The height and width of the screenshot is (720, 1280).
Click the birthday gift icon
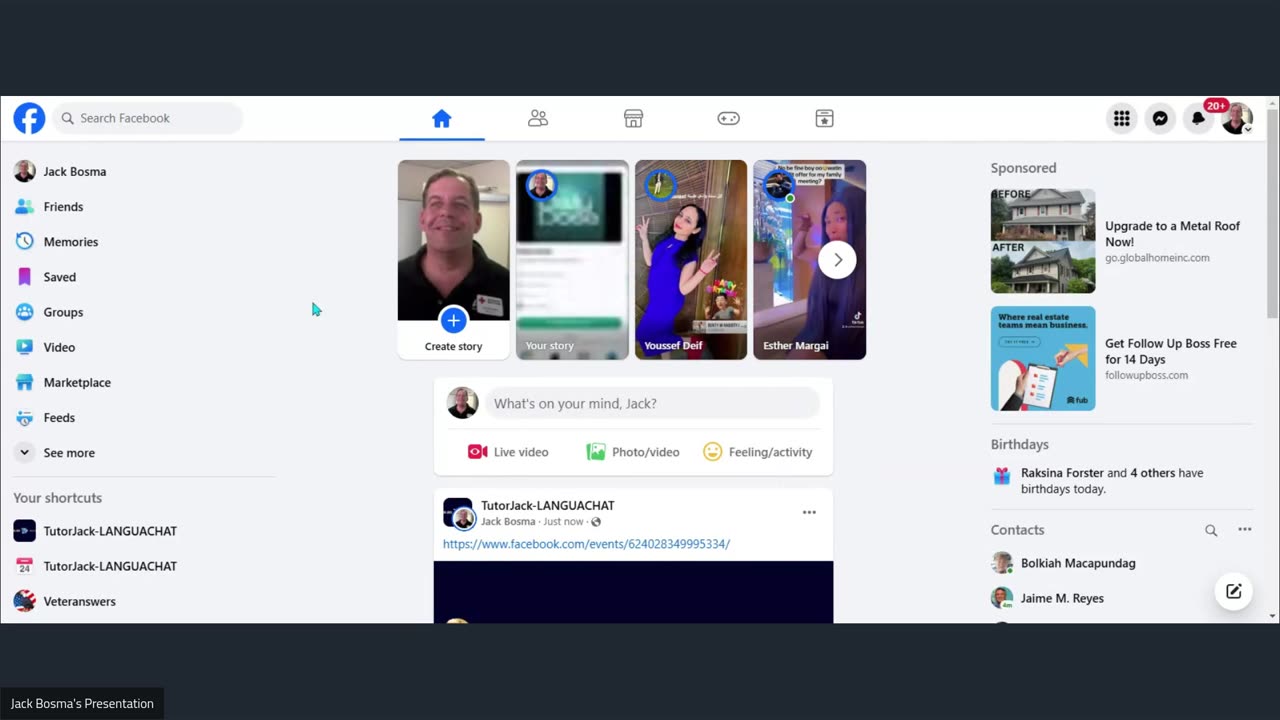pyautogui.click(x=1002, y=476)
